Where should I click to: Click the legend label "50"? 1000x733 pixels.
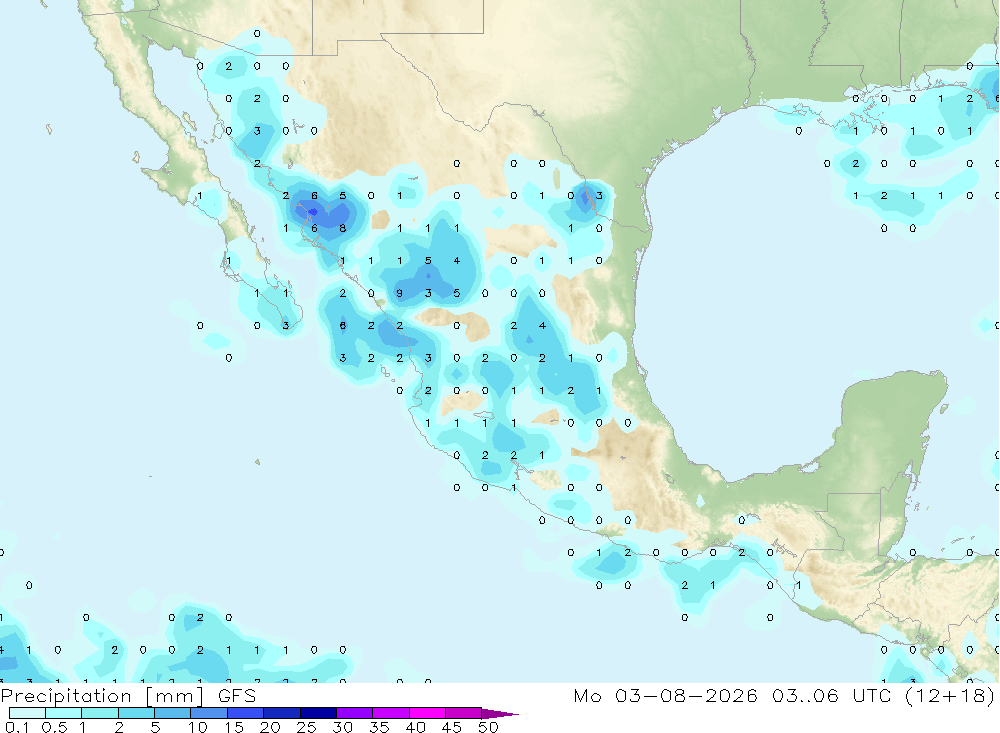coord(488,727)
